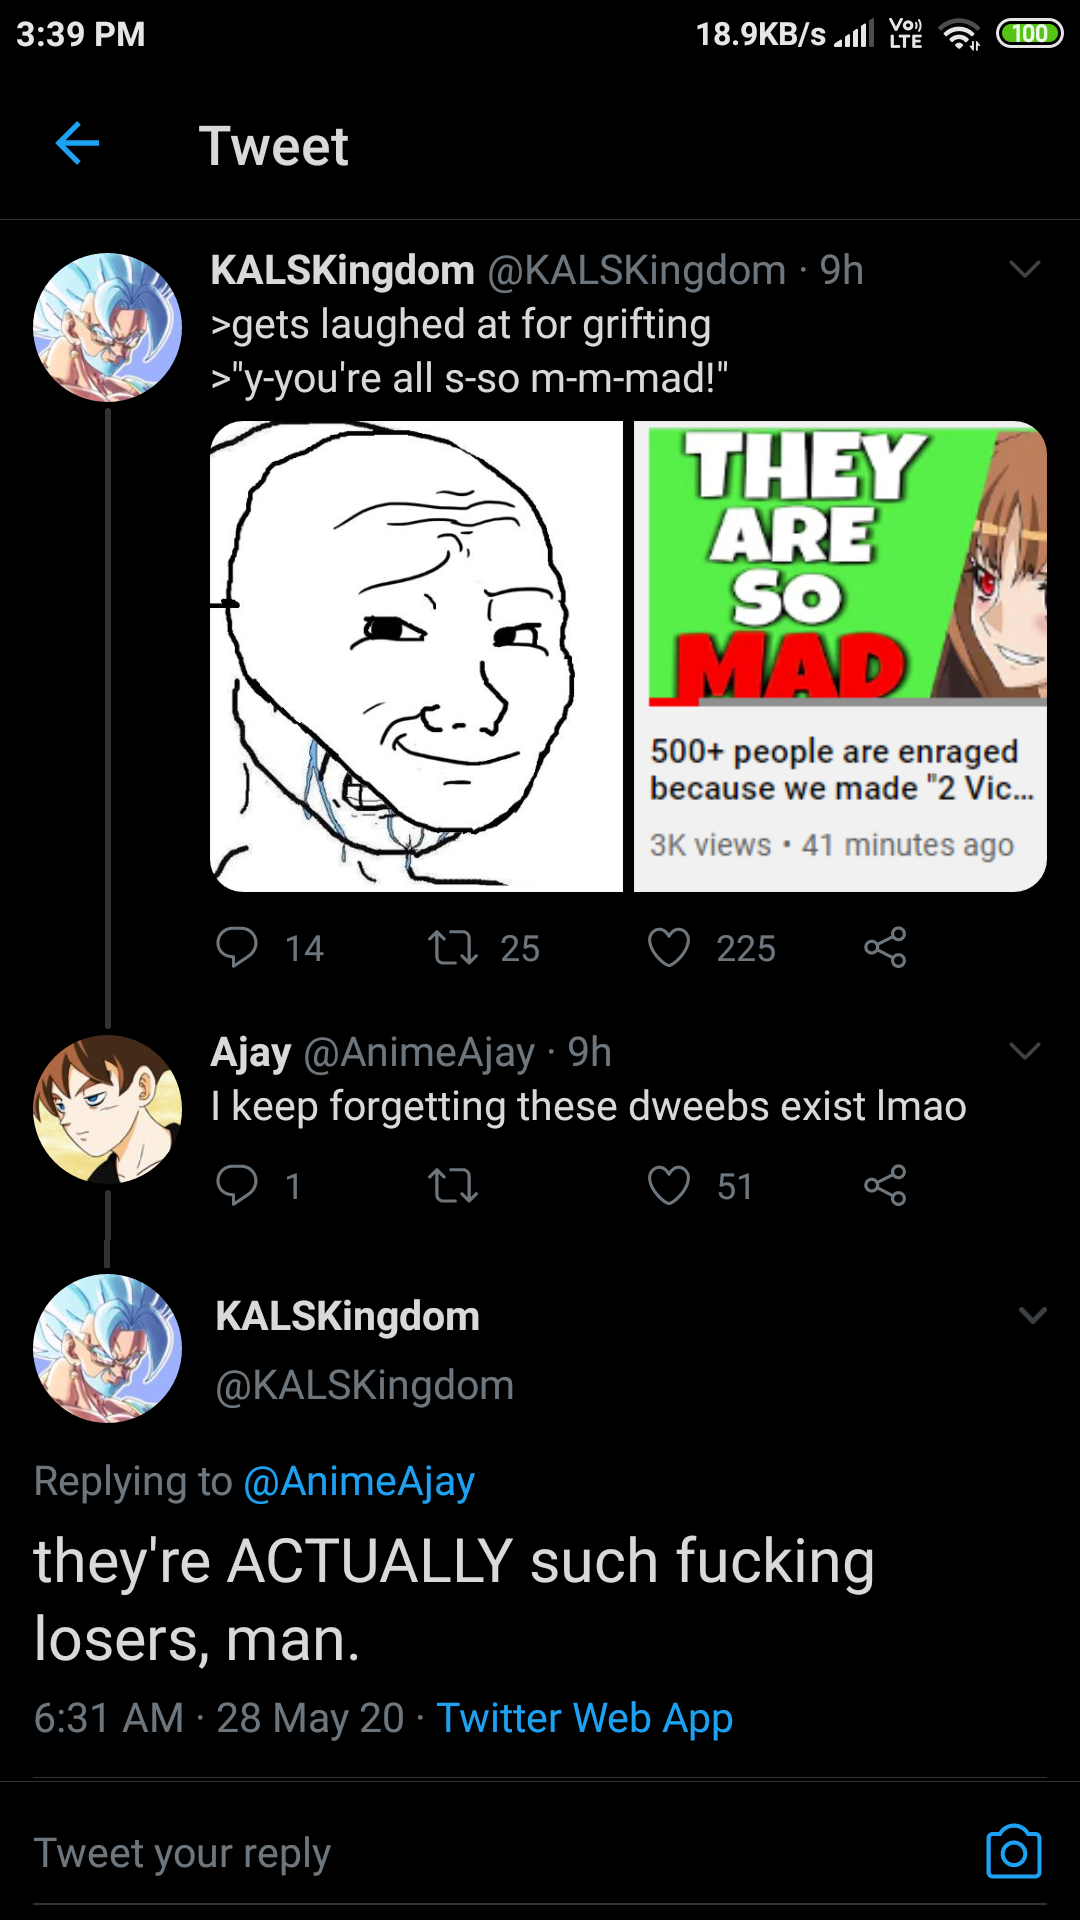
Task: Open KALSKingdom's avatar on the main tweet
Action: point(107,1348)
